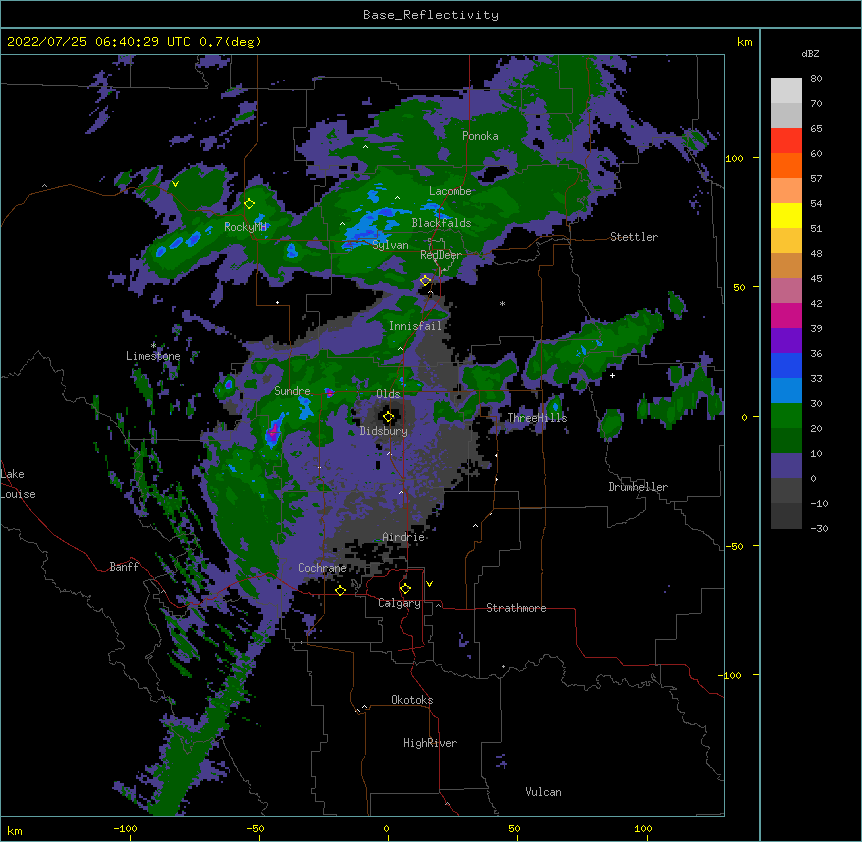Click the RockyMH label
This screenshot has height=842, width=862.
pyautogui.click(x=245, y=227)
